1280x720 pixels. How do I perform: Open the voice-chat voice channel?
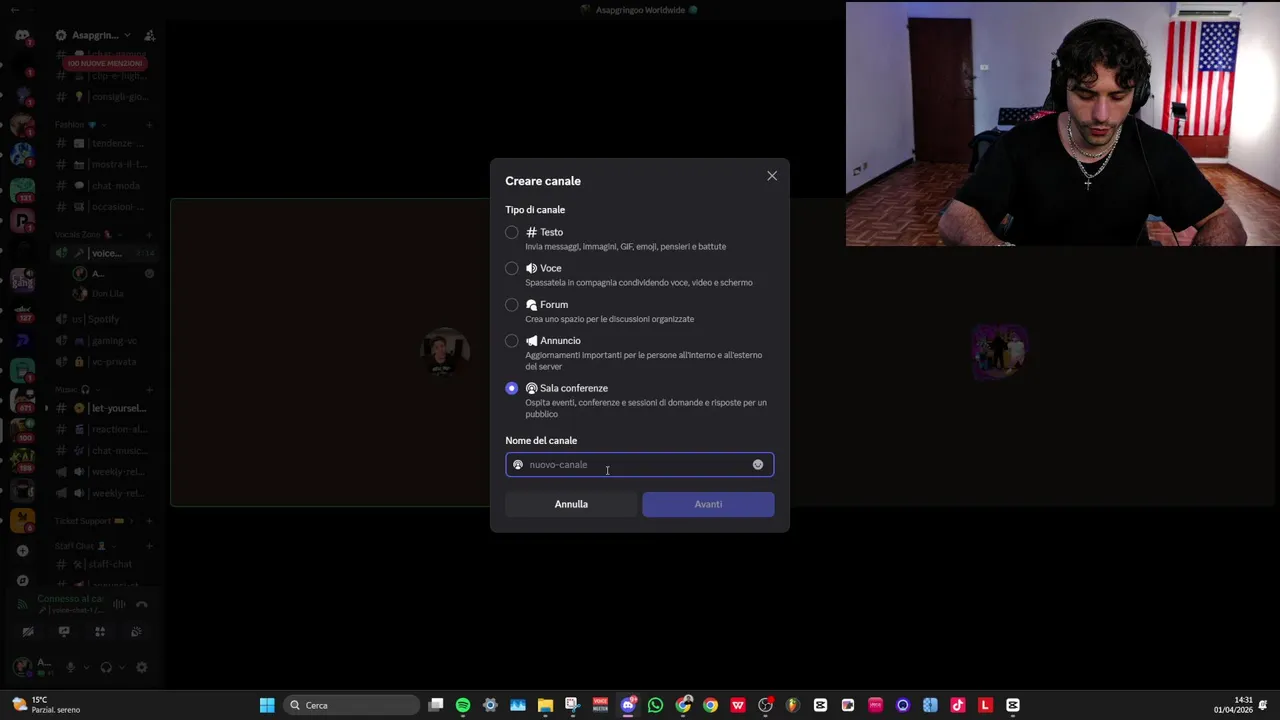point(105,253)
